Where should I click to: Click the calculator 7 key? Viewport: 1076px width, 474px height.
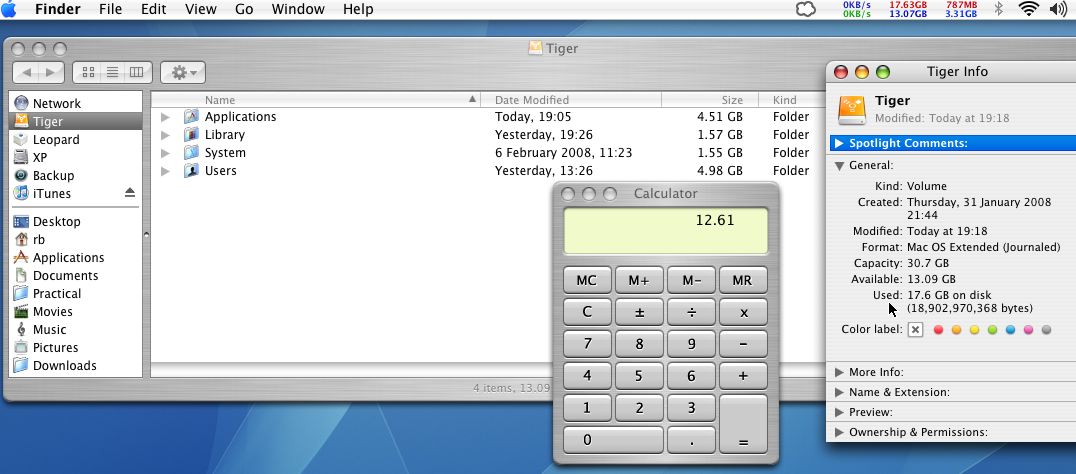click(587, 344)
